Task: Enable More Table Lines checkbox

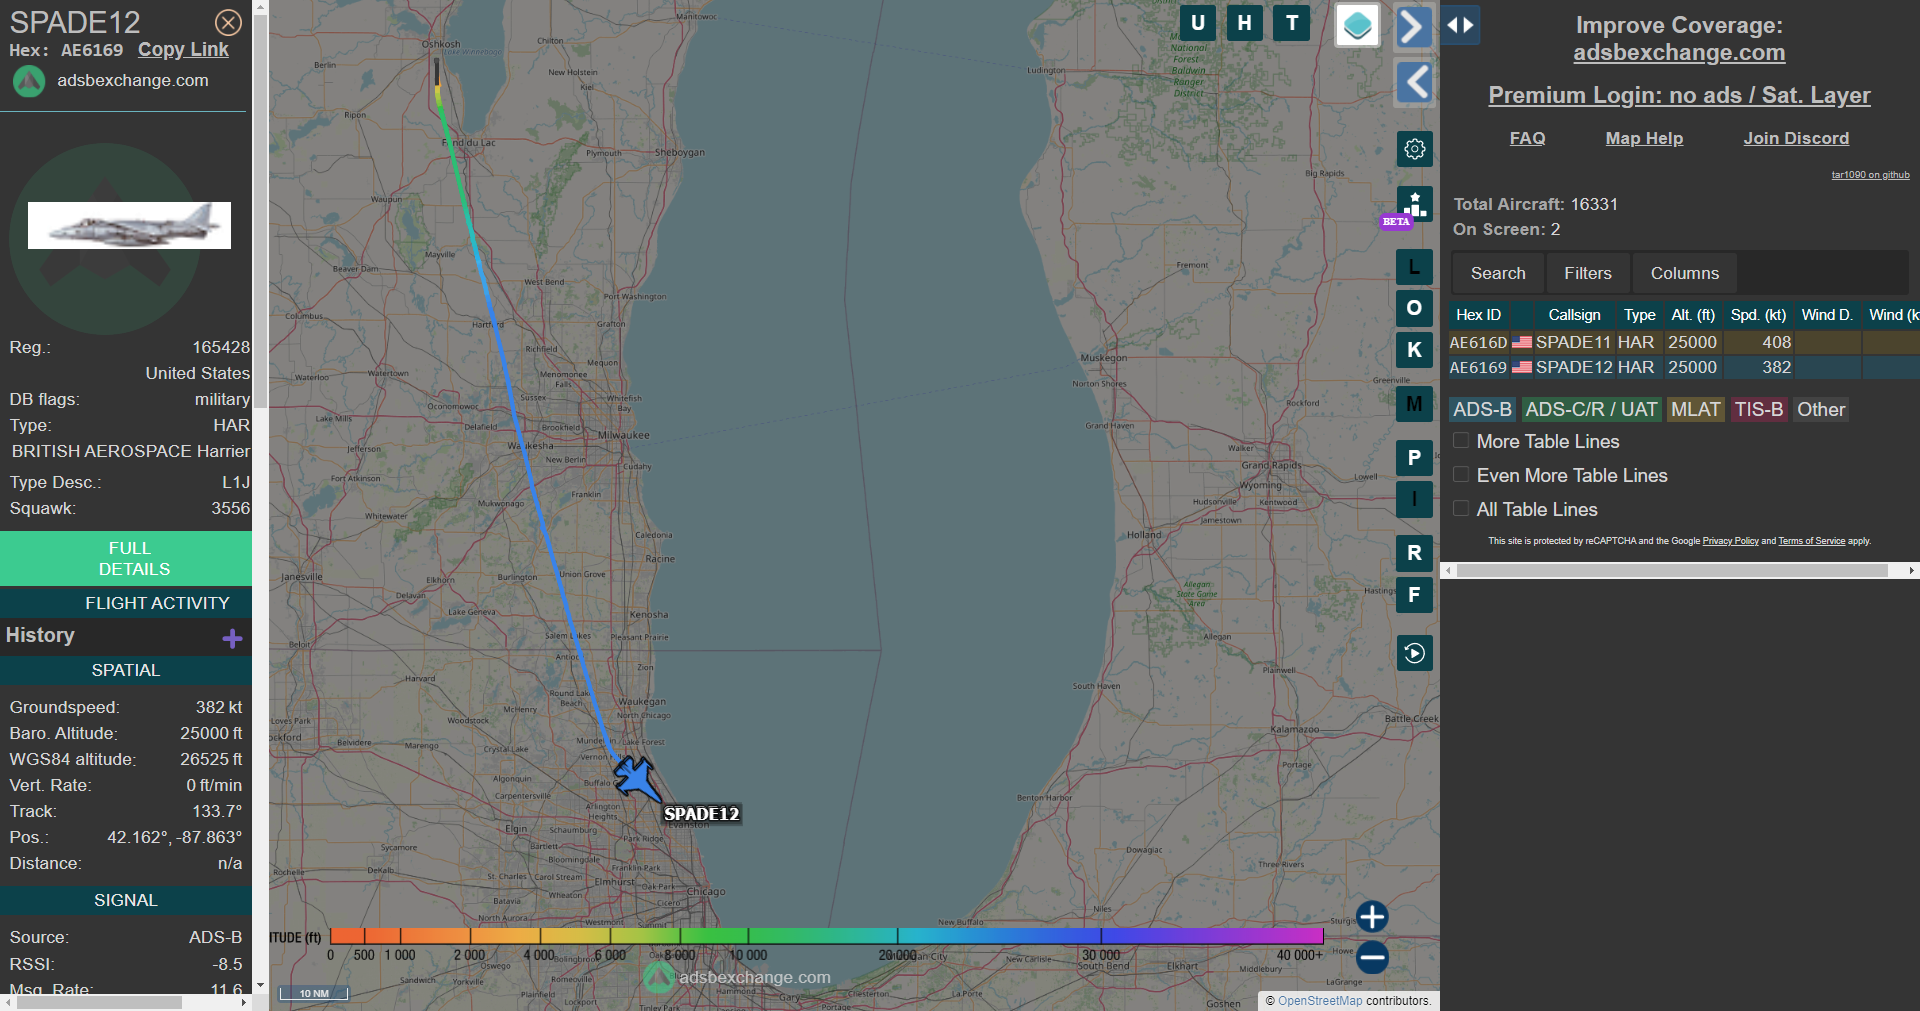Action: tap(1461, 441)
